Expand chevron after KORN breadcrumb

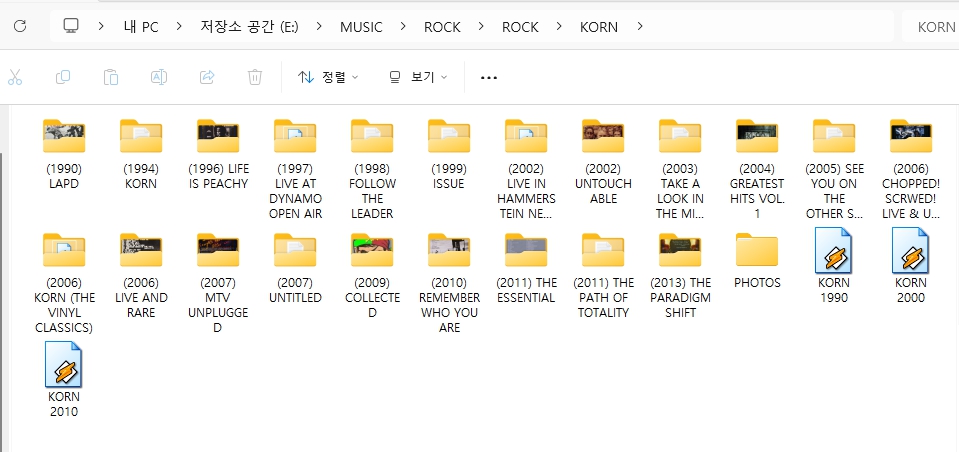639,26
